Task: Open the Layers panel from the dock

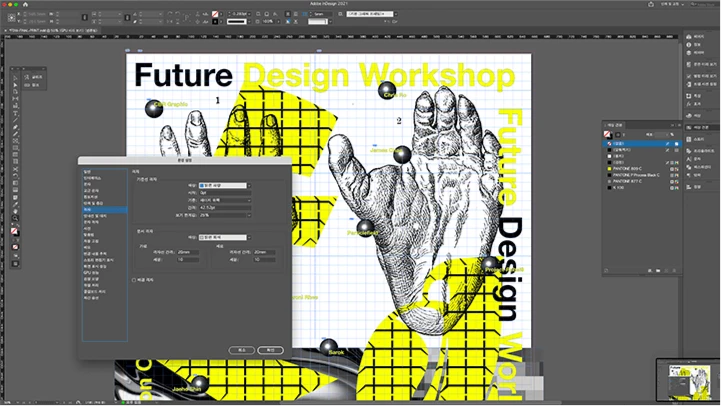Action: [696, 52]
